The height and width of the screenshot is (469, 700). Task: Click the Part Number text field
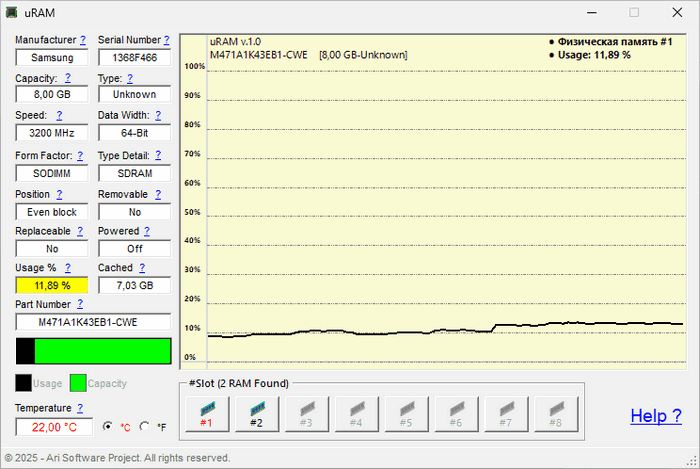(93, 323)
